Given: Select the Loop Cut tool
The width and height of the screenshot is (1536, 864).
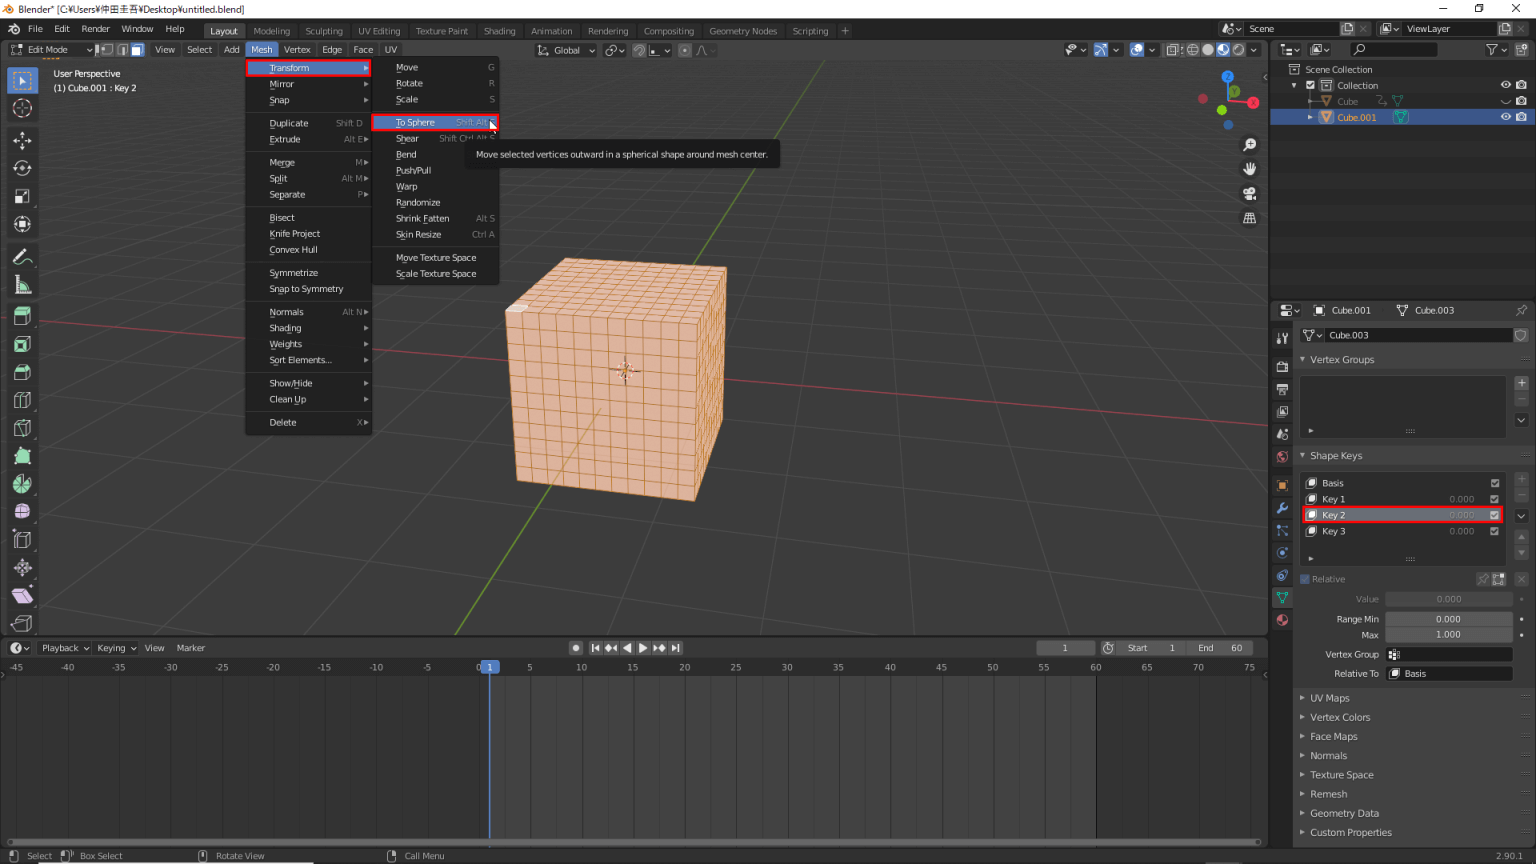Looking at the screenshot, I should pyautogui.click(x=22, y=400).
